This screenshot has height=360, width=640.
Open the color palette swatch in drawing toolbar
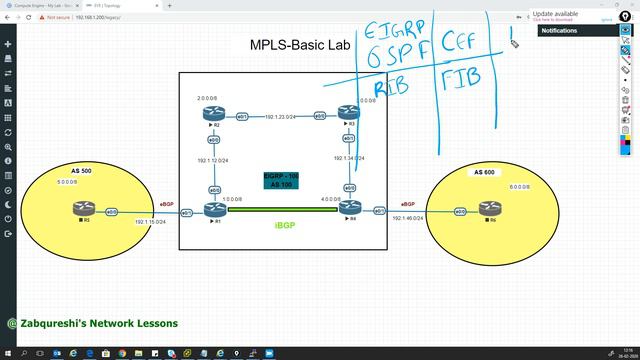(625, 140)
